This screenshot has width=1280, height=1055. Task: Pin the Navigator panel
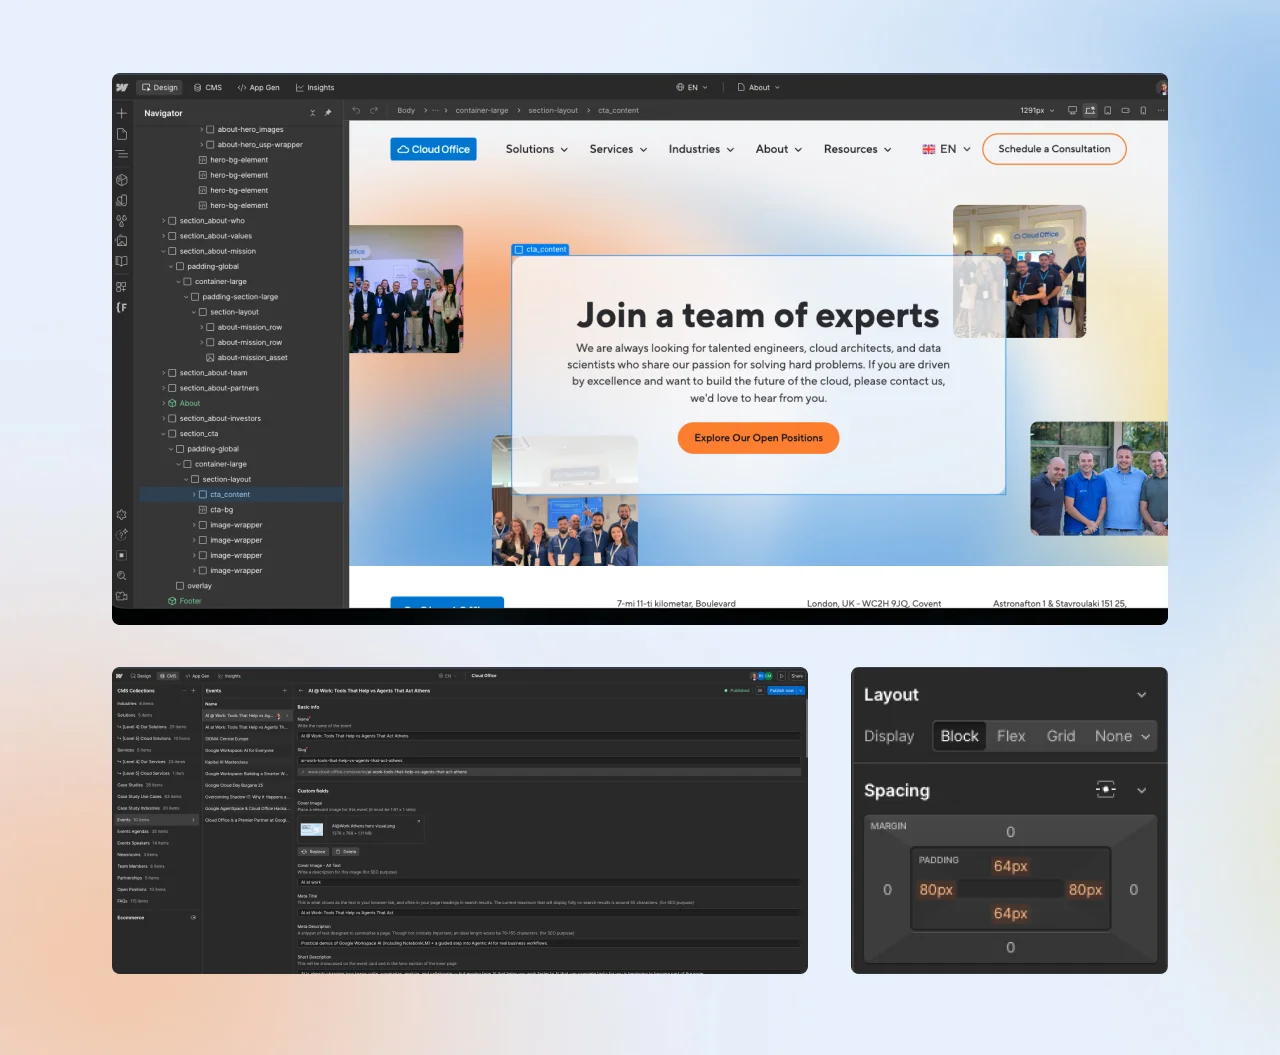click(x=328, y=113)
